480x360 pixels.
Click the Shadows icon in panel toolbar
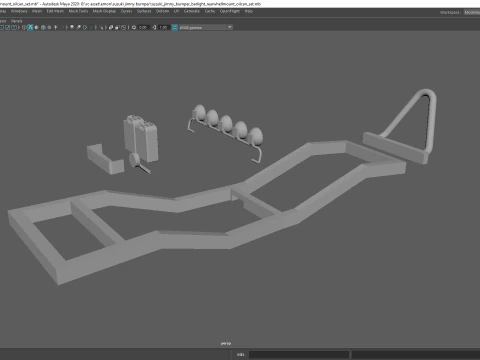point(62,27)
